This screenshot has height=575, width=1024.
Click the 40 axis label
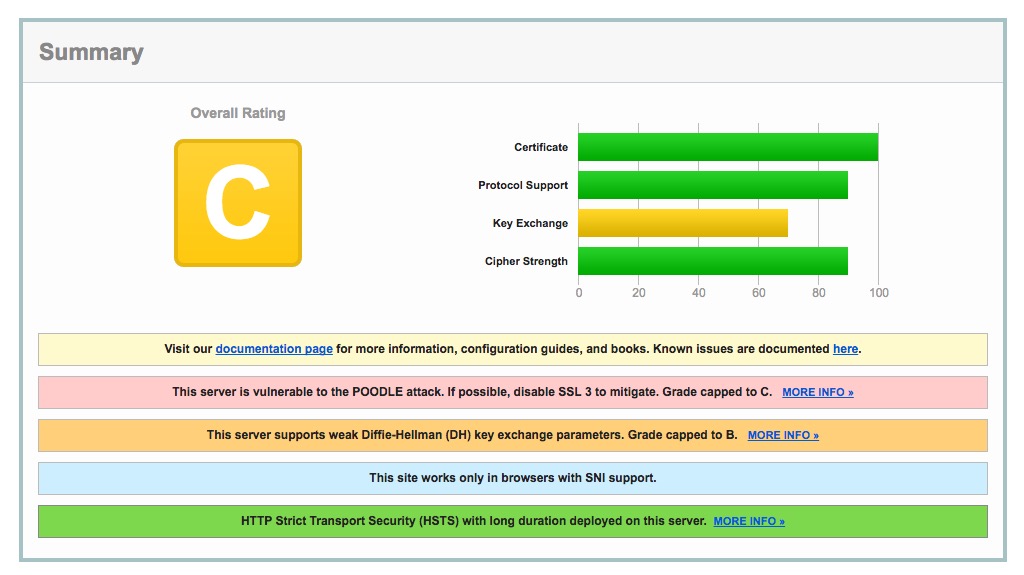point(699,293)
